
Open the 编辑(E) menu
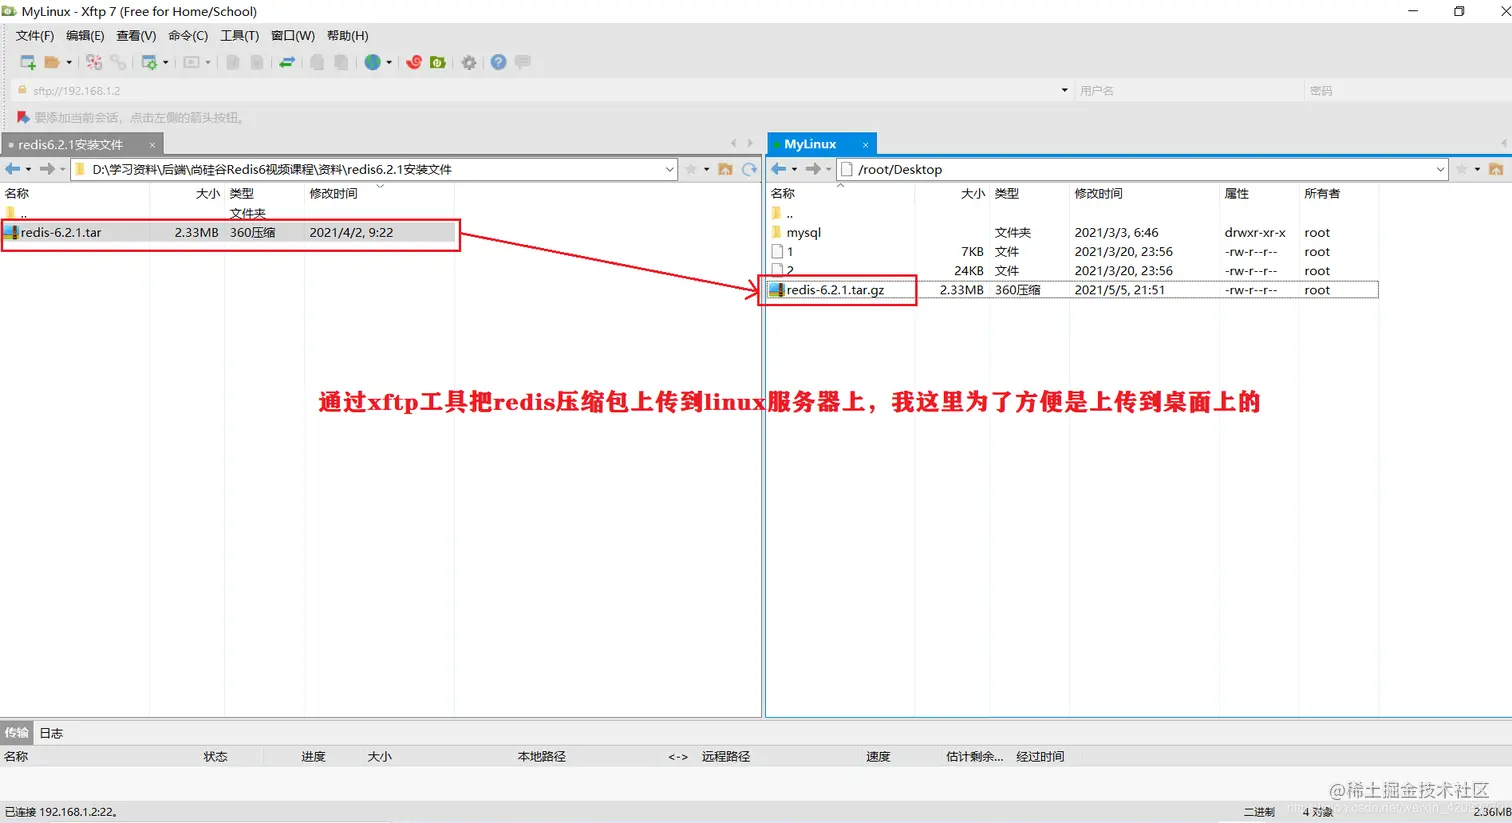click(x=85, y=35)
